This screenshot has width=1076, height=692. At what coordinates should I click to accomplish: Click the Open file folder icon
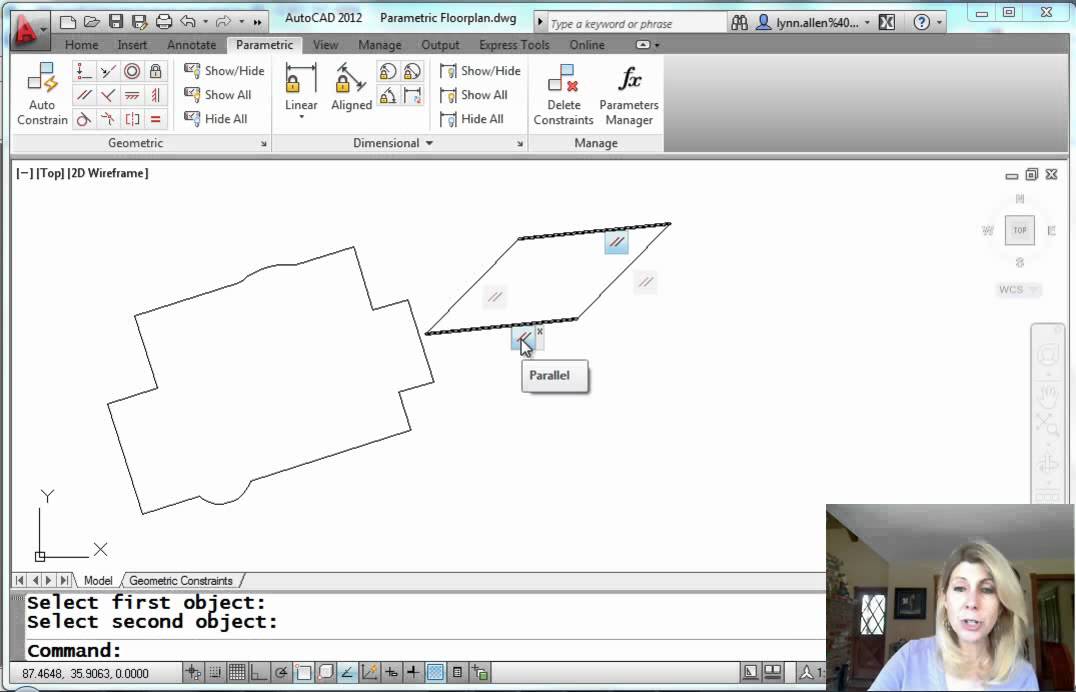click(x=91, y=22)
